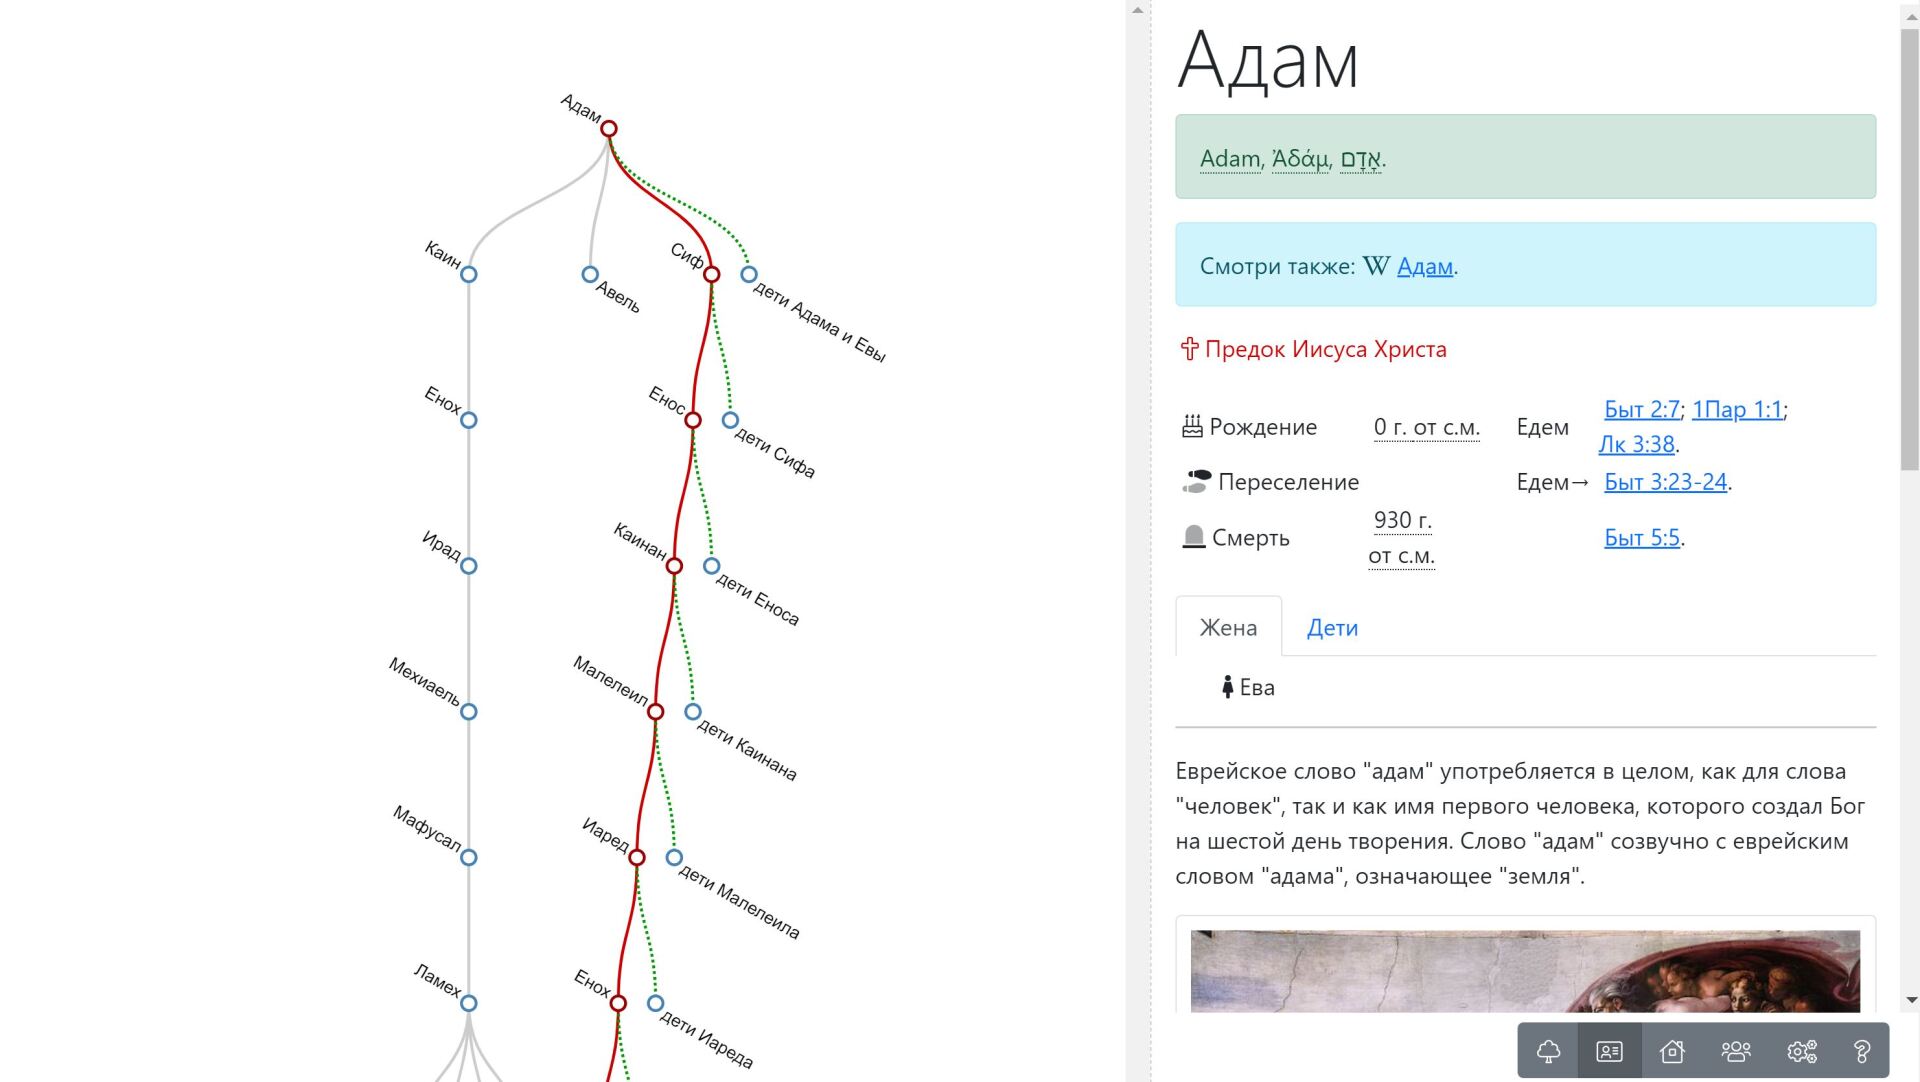This screenshot has height=1082, width=1920.
Task: Open the people group icon in toolbar
Action: pyautogui.click(x=1736, y=1051)
